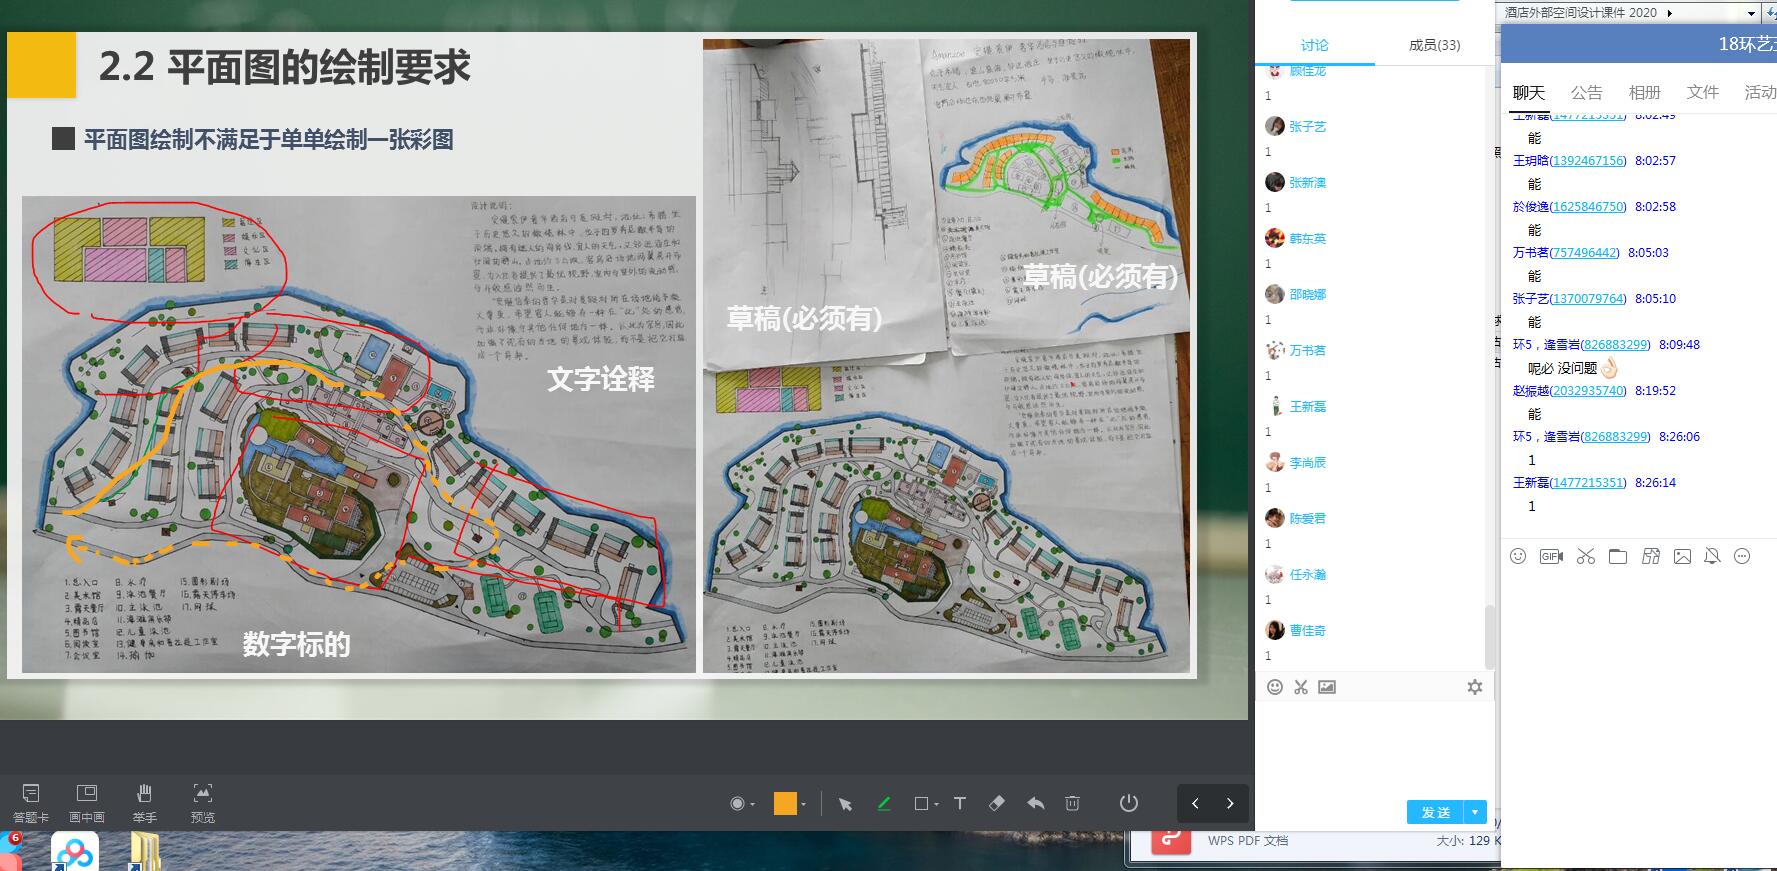1777x871 pixels.
Task: Select member 张新澳 in the discussion list
Action: [1307, 183]
